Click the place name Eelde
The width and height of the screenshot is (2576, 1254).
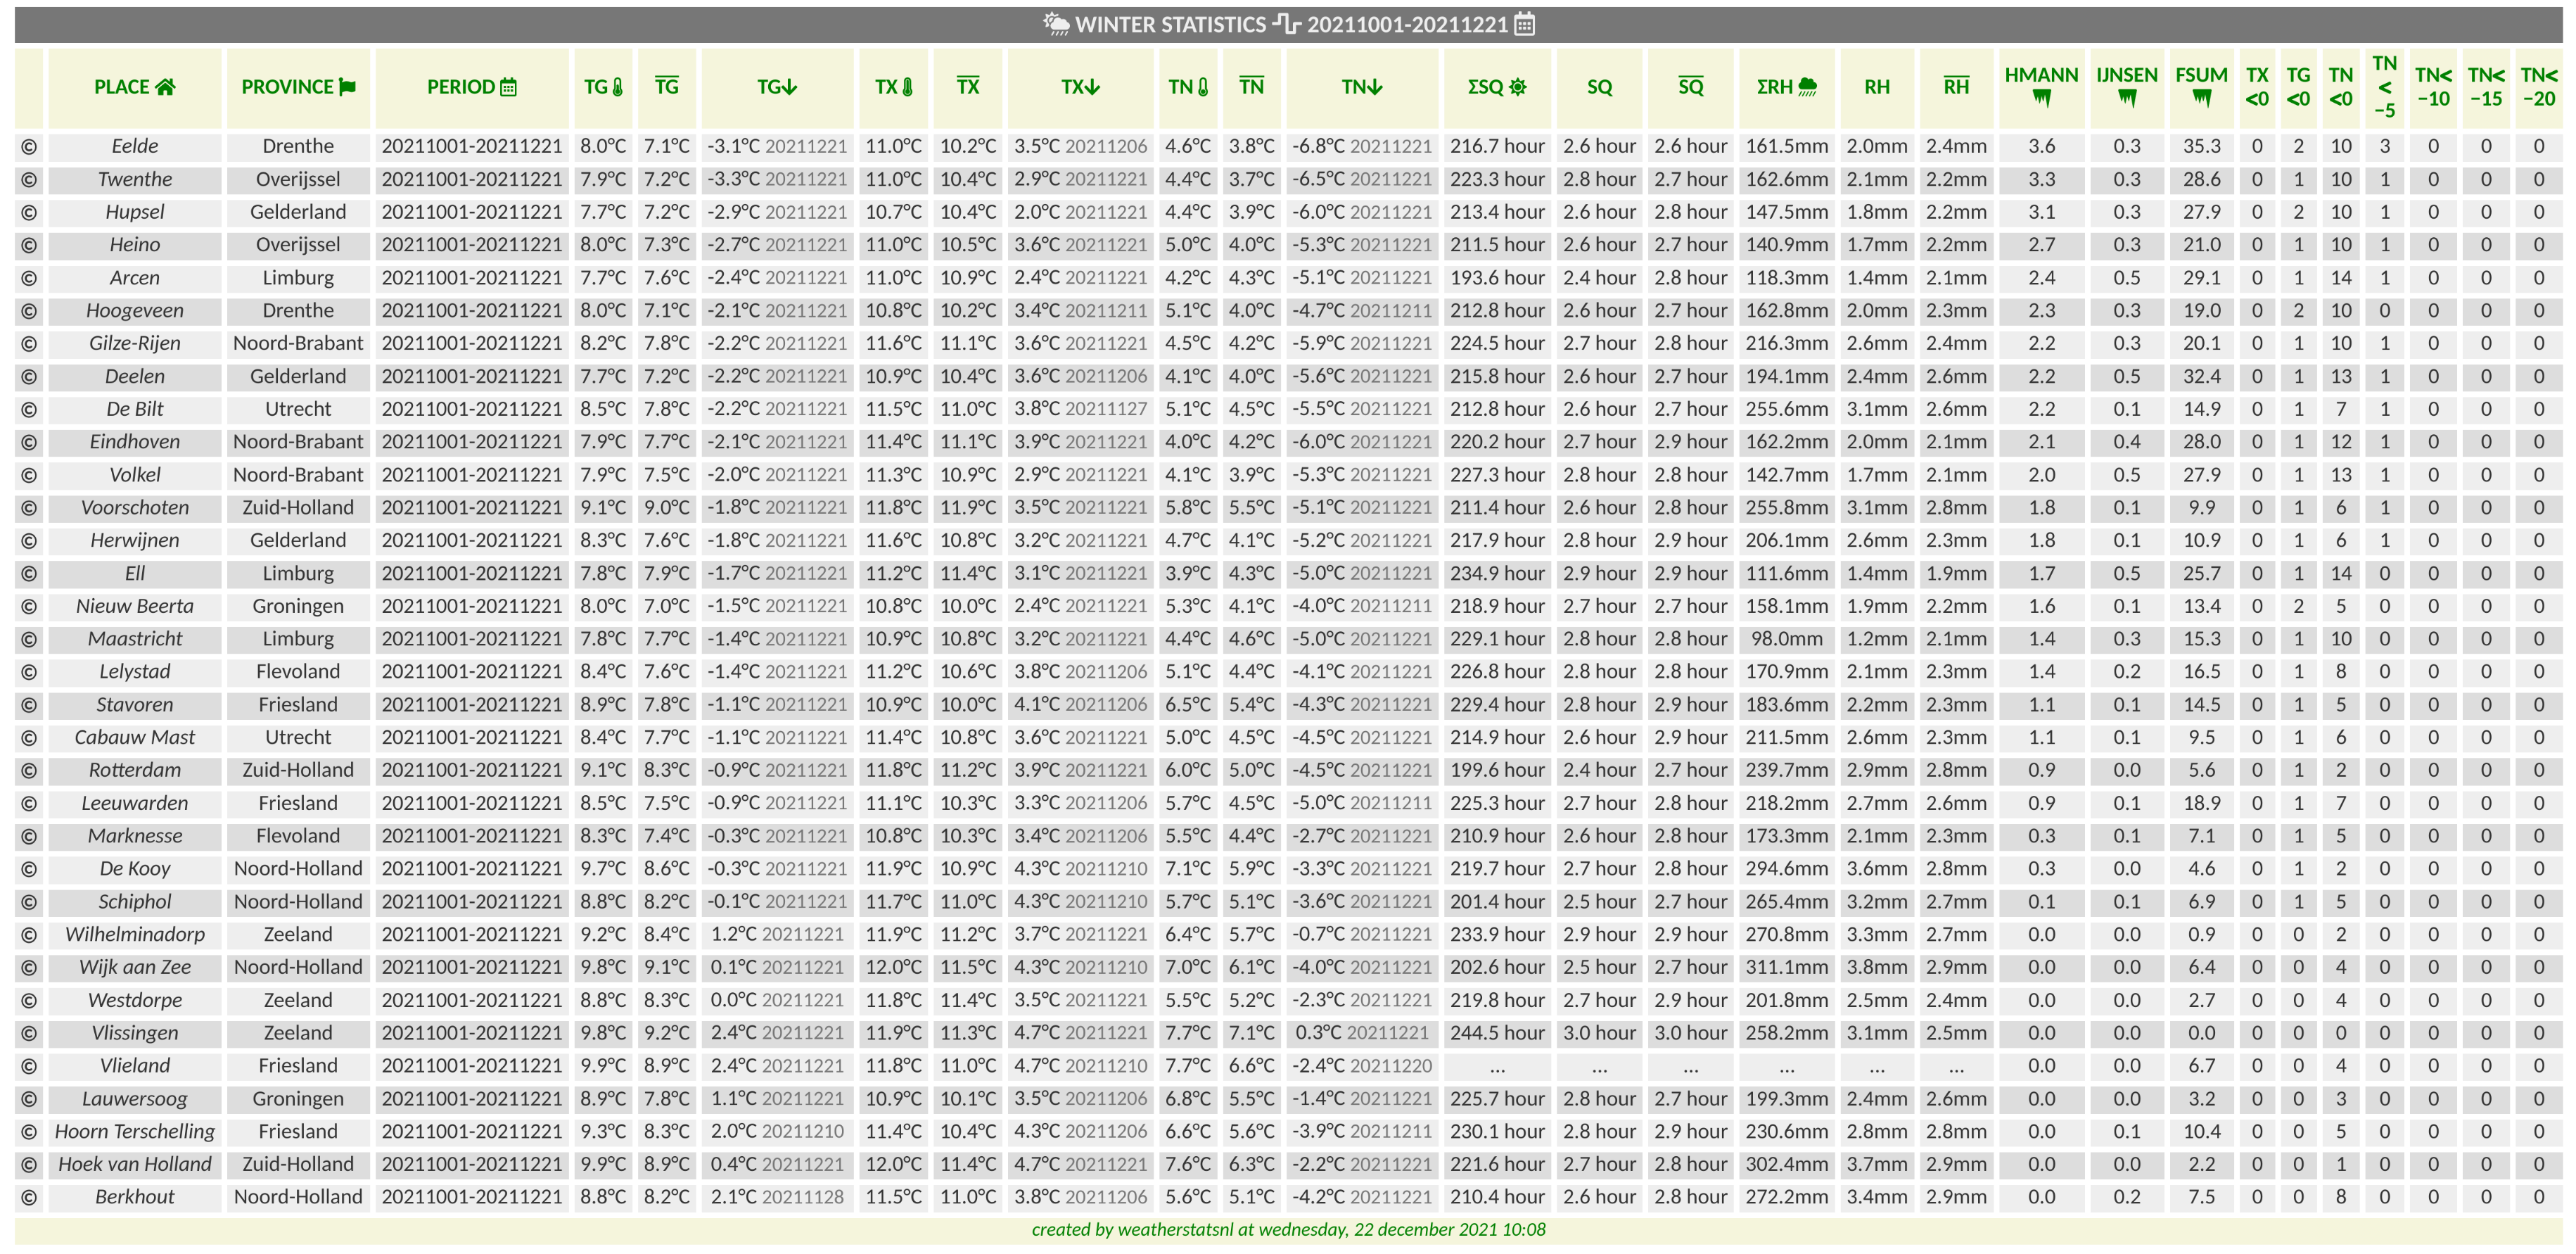[135, 146]
